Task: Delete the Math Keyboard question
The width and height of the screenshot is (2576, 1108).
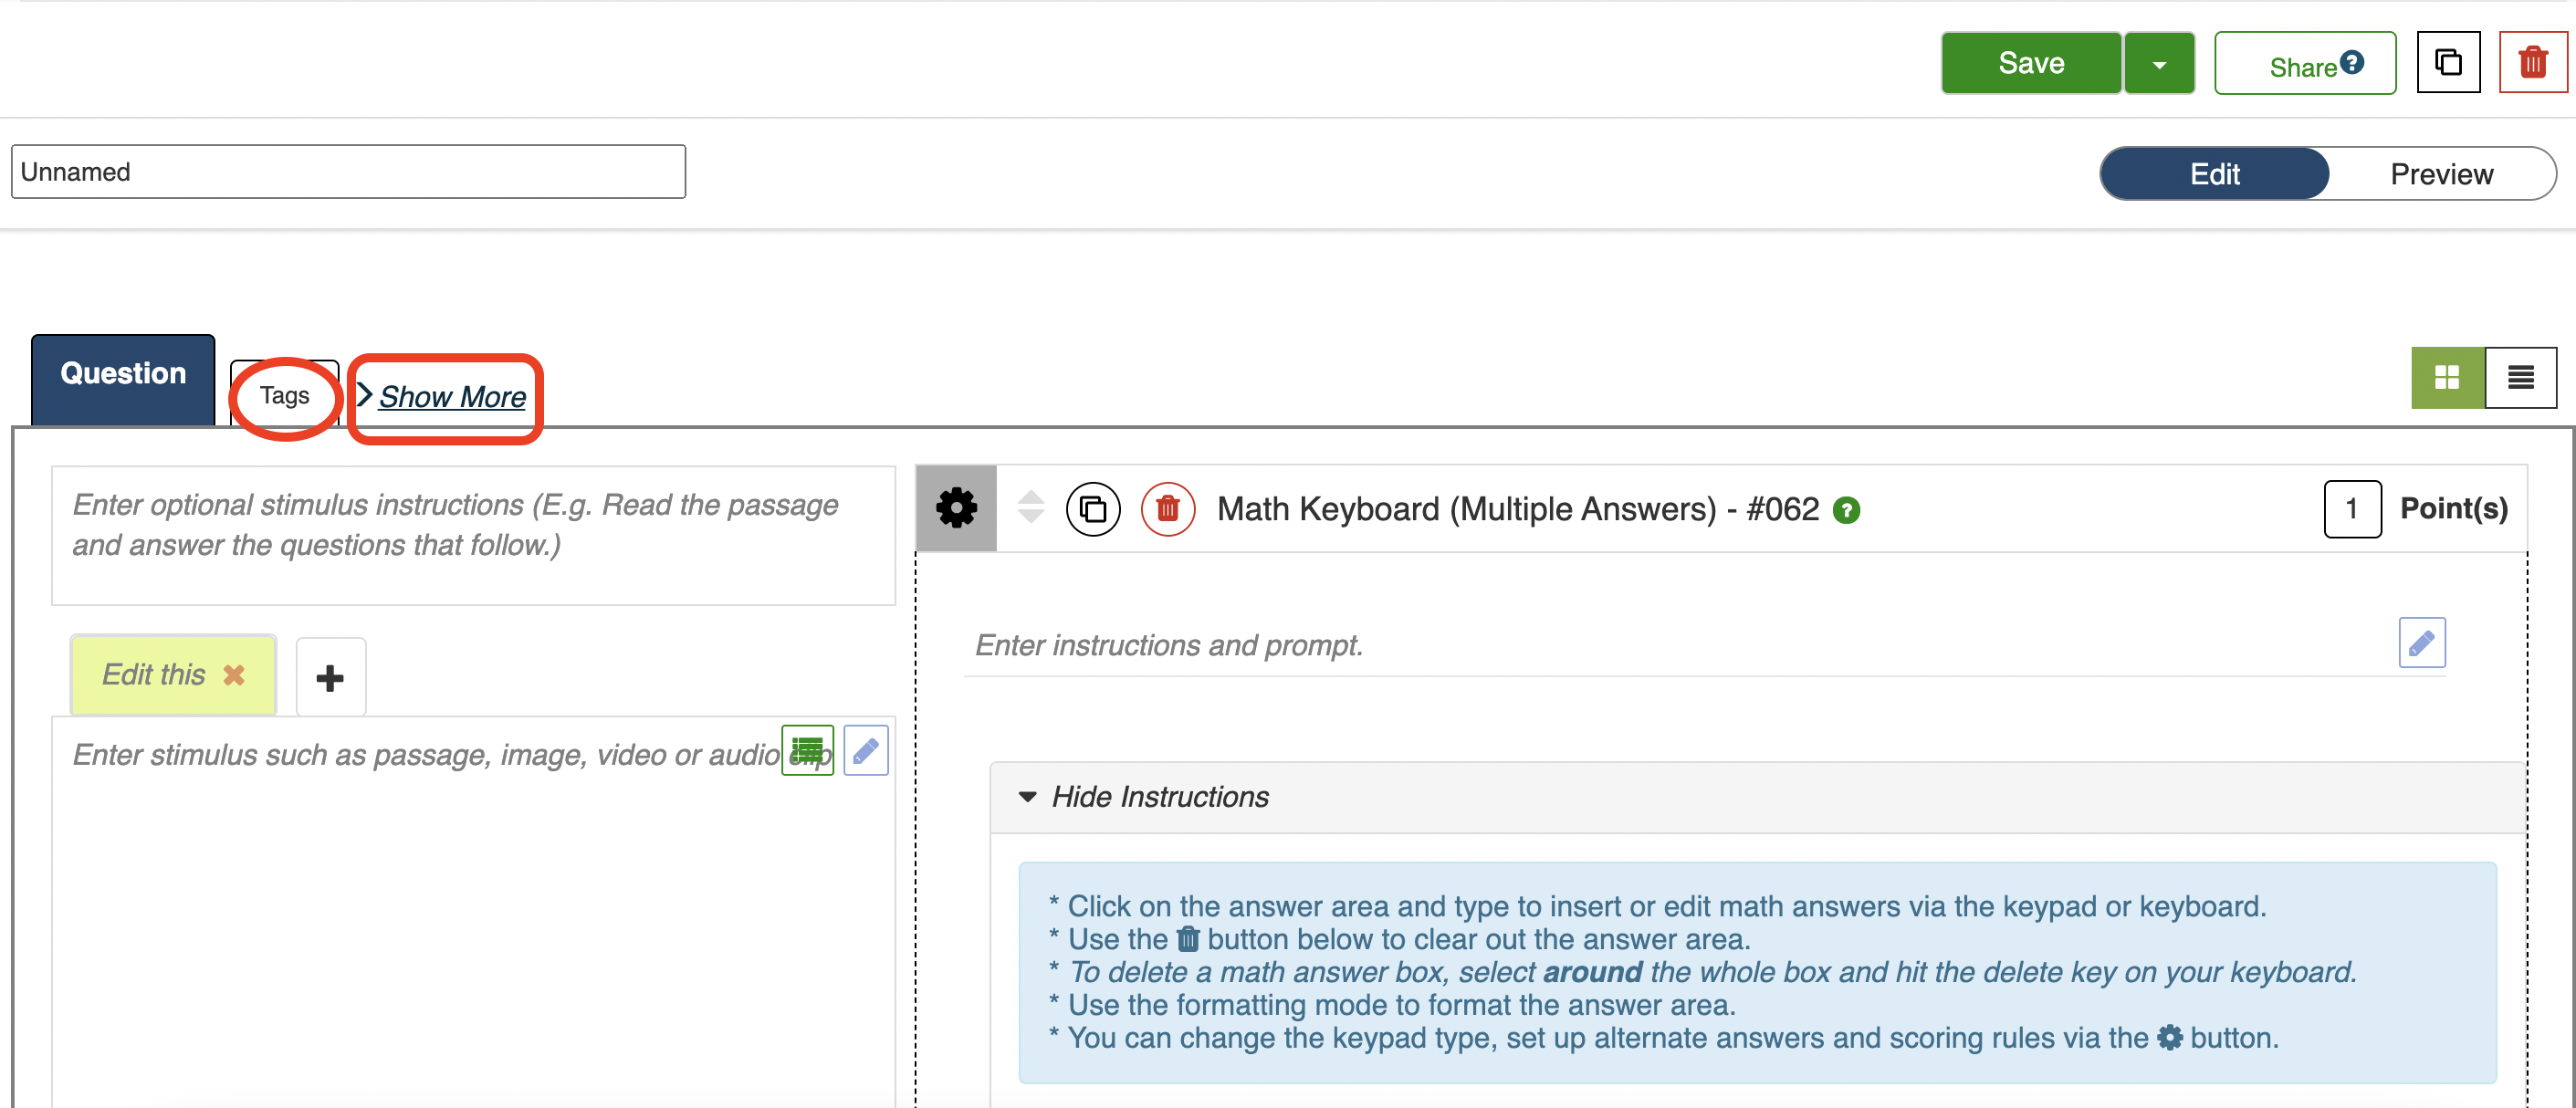Action: [x=1167, y=509]
